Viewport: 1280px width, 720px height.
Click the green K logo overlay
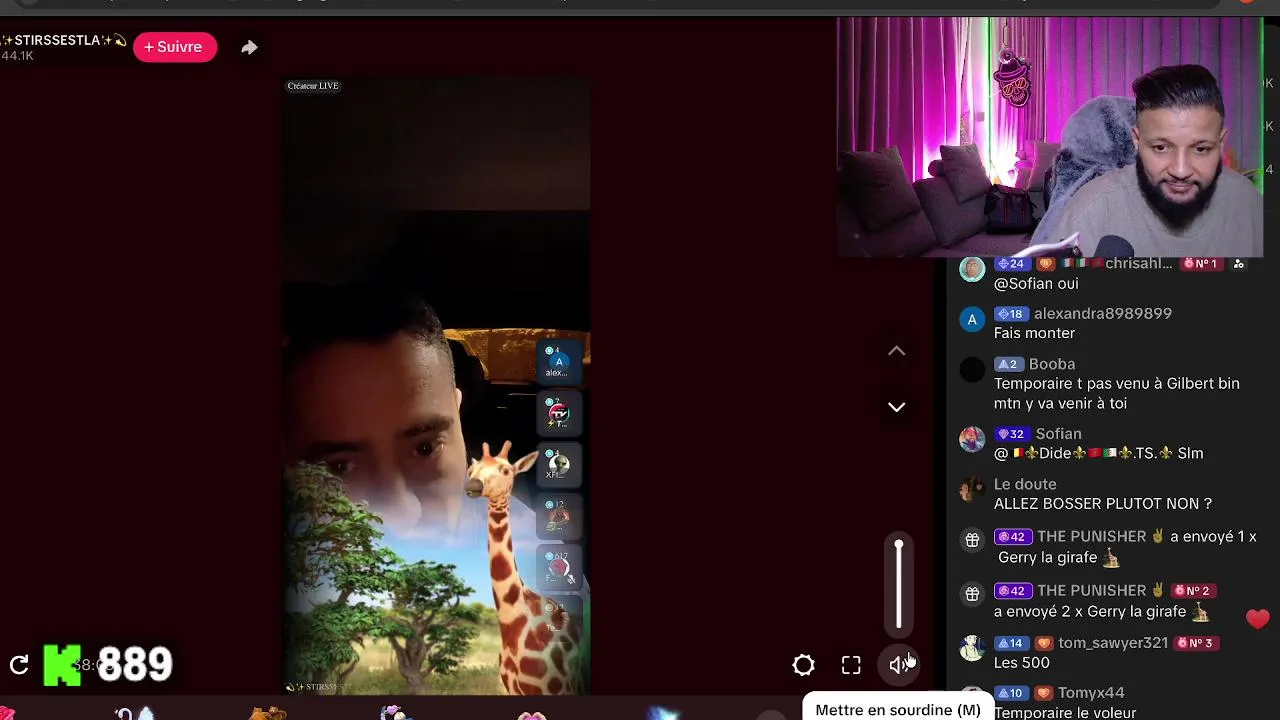pos(62,665)
